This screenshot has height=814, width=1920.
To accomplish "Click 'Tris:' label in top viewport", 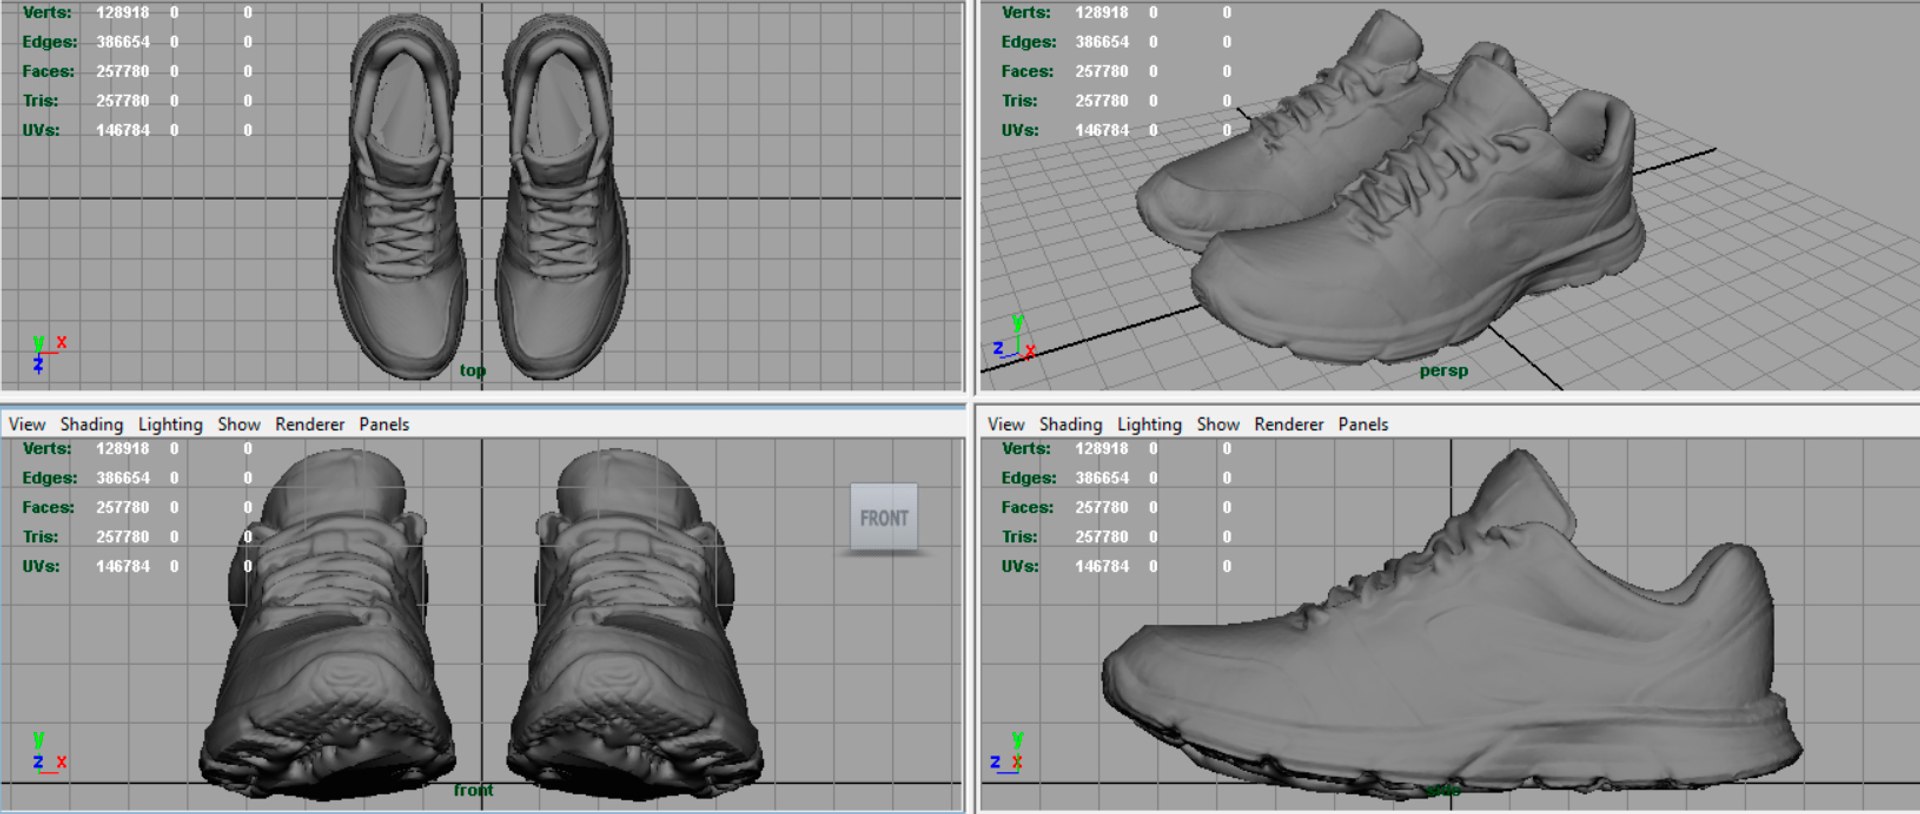I will click(x=41, y=100).
